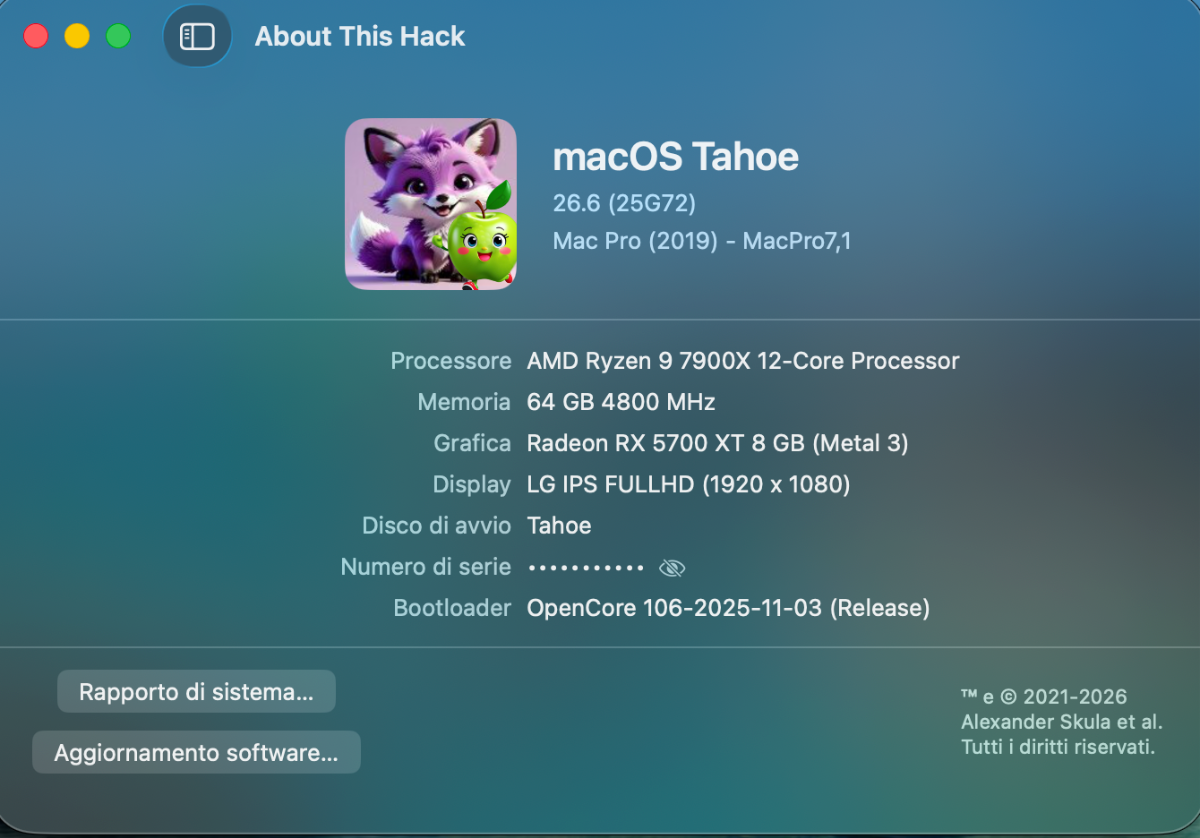Click the About This Hack window title
1200x838 pixels.
tap(360, 37)
